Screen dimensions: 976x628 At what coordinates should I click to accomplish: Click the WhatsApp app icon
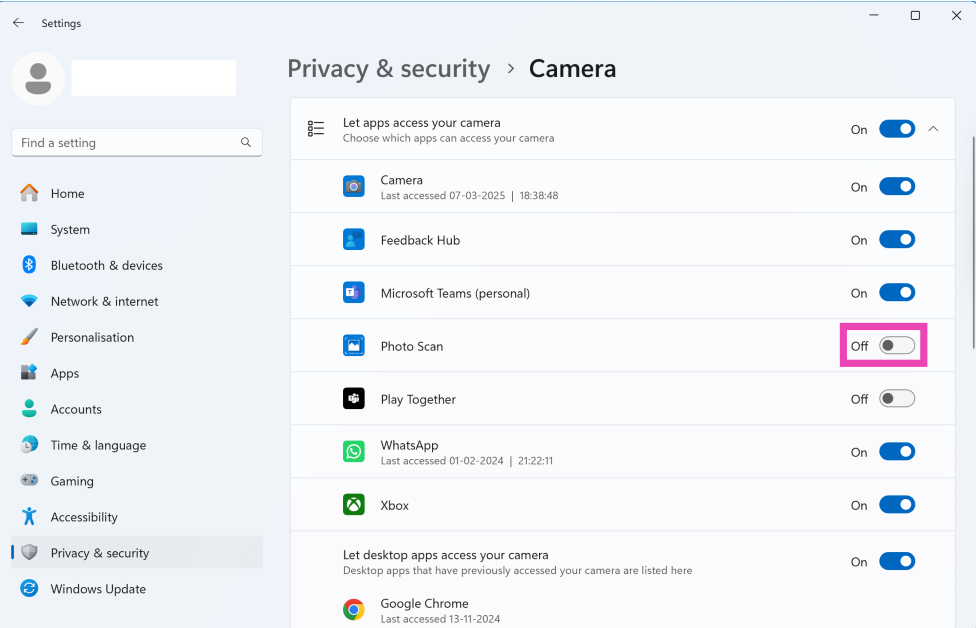pyautogui.click(x=354, y=452)
